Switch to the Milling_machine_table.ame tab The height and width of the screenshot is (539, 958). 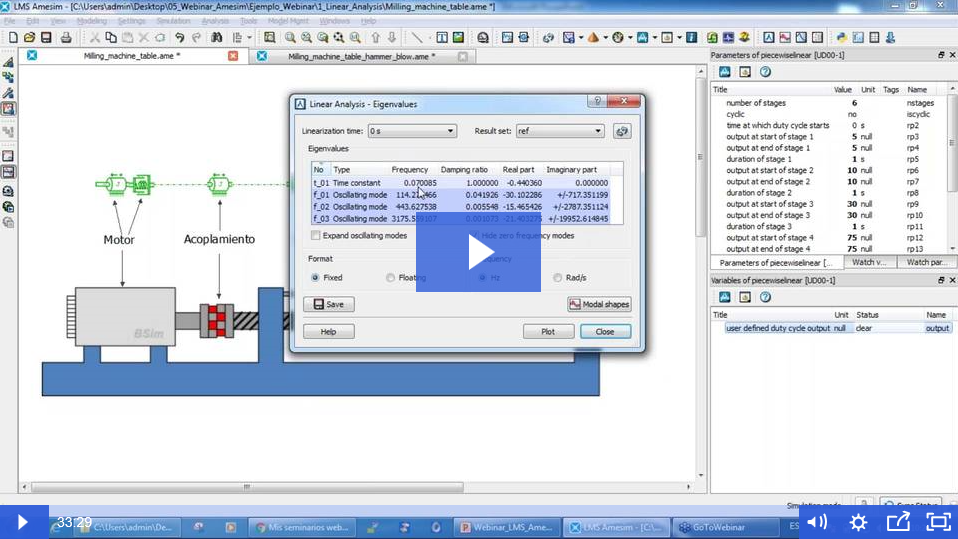tap(132, 56)
